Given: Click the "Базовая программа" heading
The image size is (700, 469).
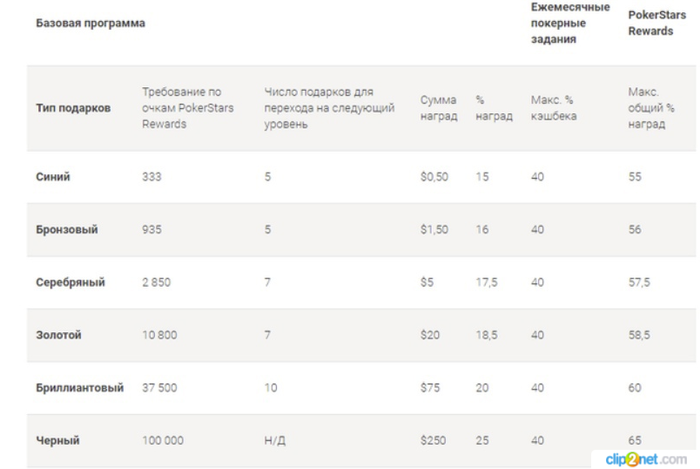Looking at the screenshot, I should (91, 23).
